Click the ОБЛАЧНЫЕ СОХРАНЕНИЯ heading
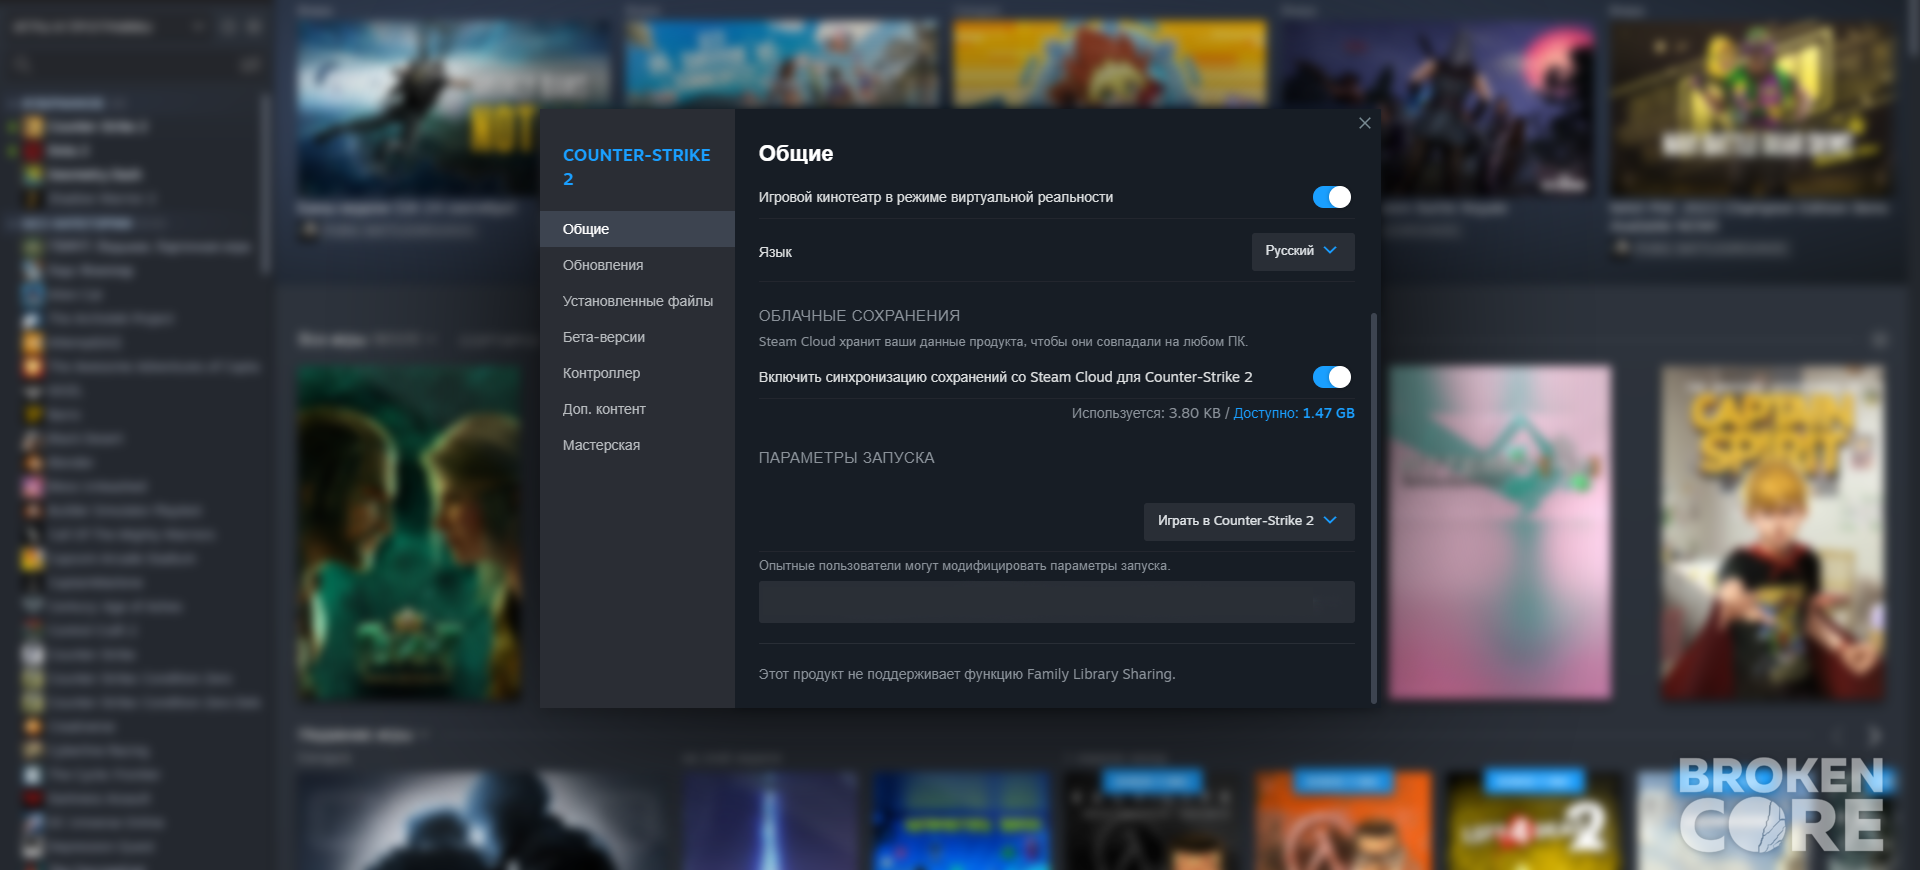Screen dimensions: 1920x870 pos(859,316)
